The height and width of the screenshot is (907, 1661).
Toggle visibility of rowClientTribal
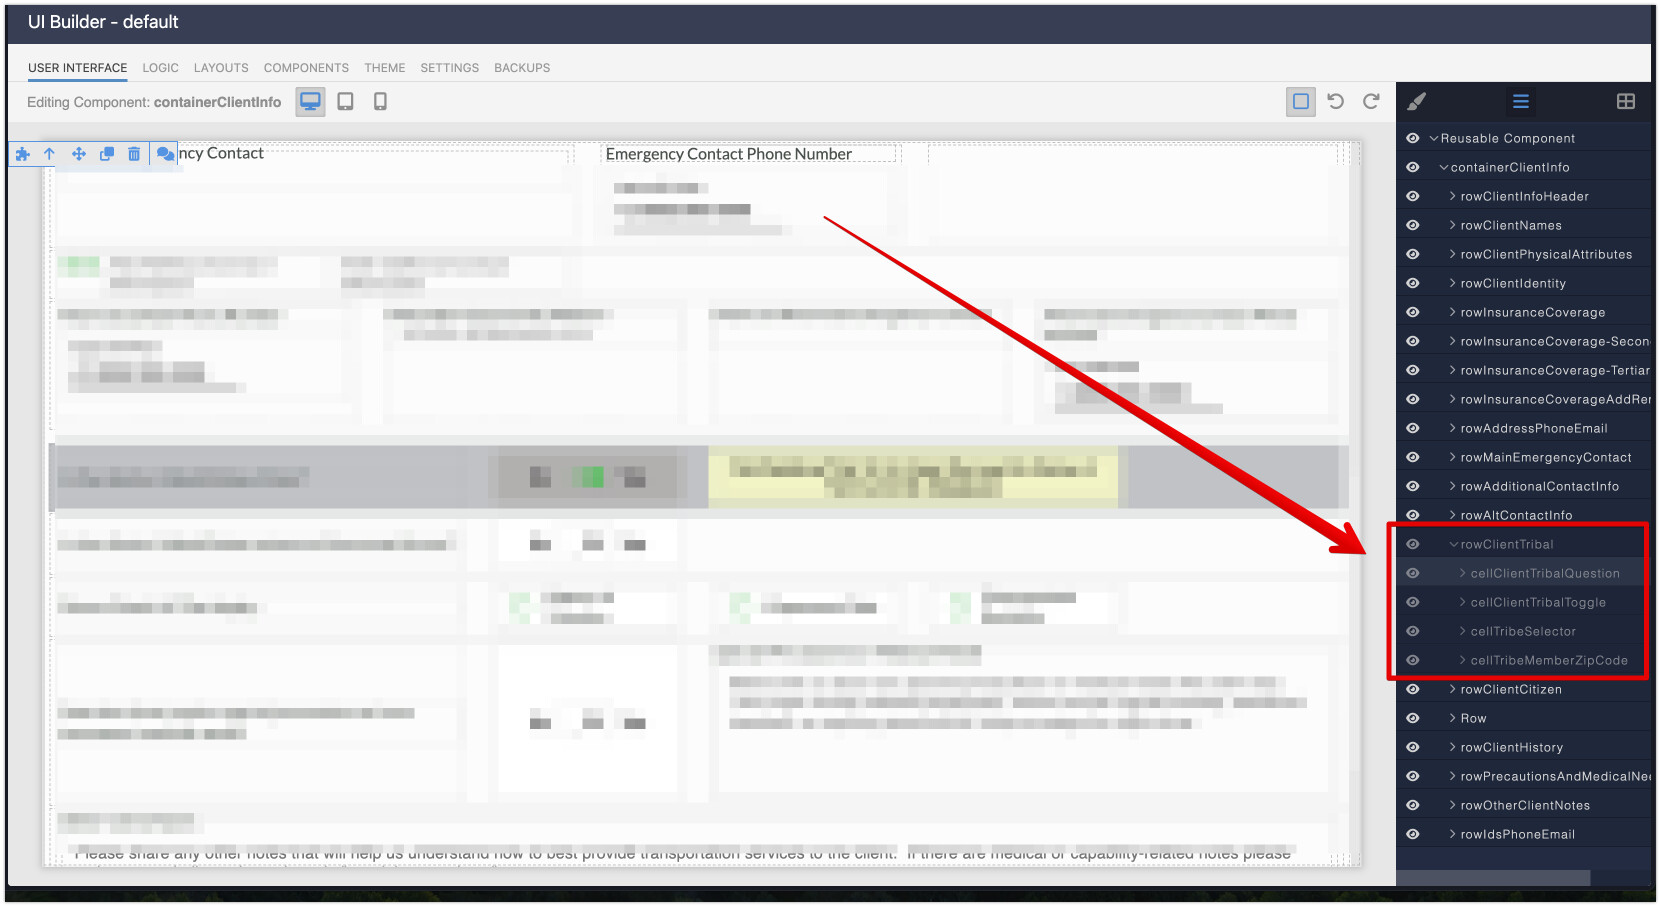pyautogui.click(x=1413, y=544)
